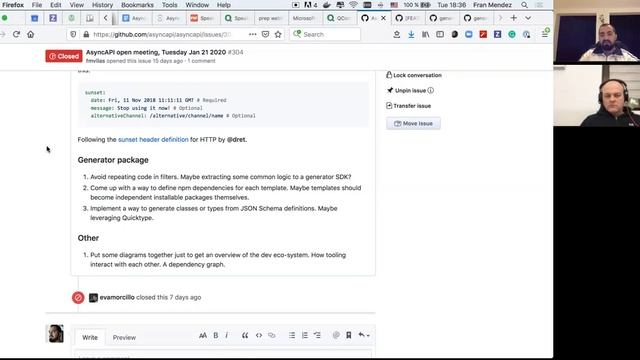Open a new browser tab

pos(513,18)
